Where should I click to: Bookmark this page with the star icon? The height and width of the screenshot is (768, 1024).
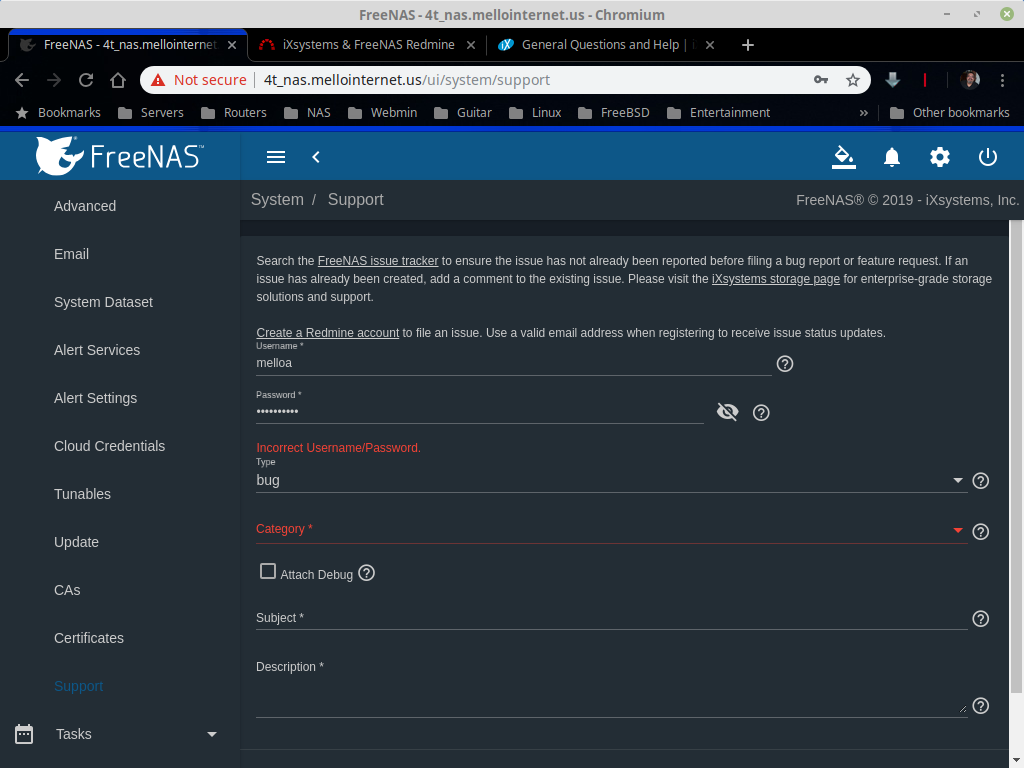click(x=853, y=80)
